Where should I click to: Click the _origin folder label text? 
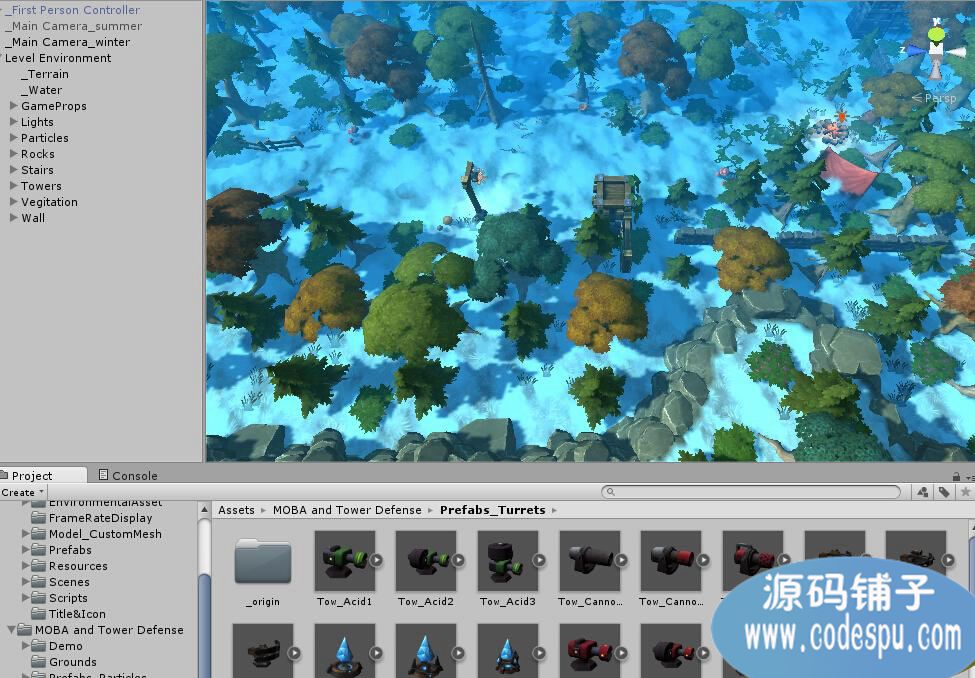(x=262, y=601)
